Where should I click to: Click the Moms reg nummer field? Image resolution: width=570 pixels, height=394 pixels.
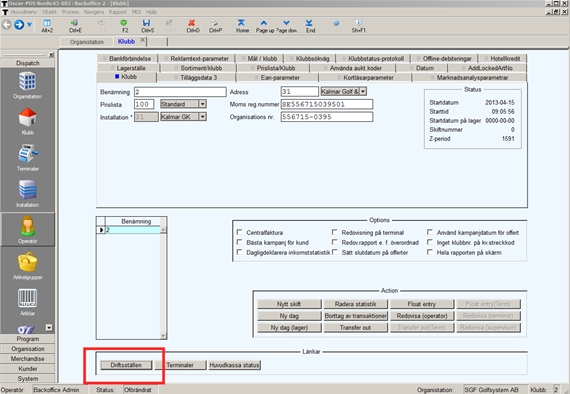pos(327,104)
